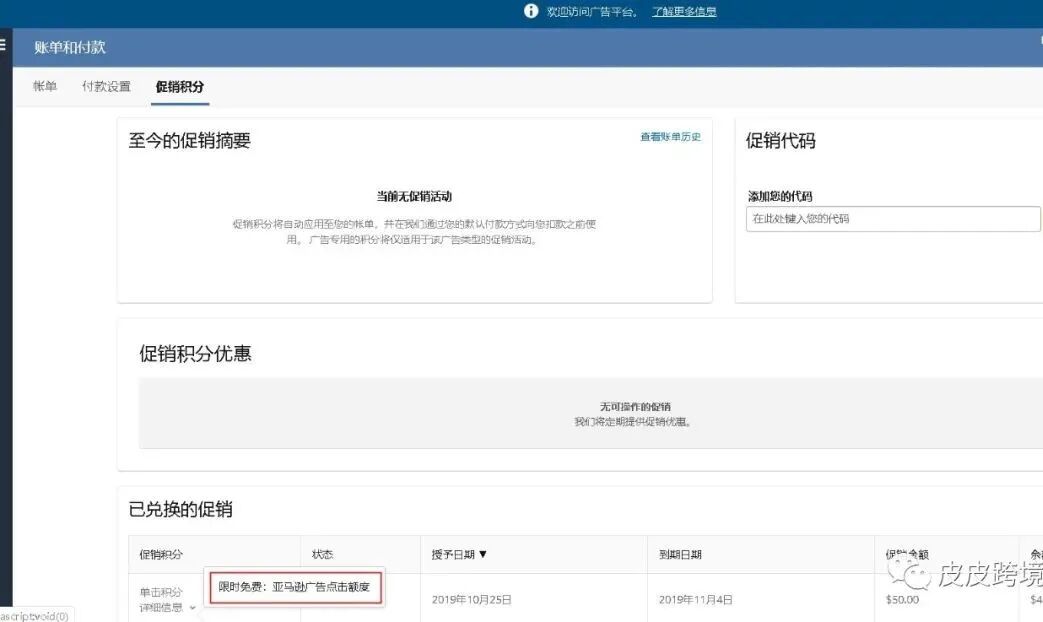Click the 限时免费 promotion tooltip

pyautogui.click(x=294, y=588)
